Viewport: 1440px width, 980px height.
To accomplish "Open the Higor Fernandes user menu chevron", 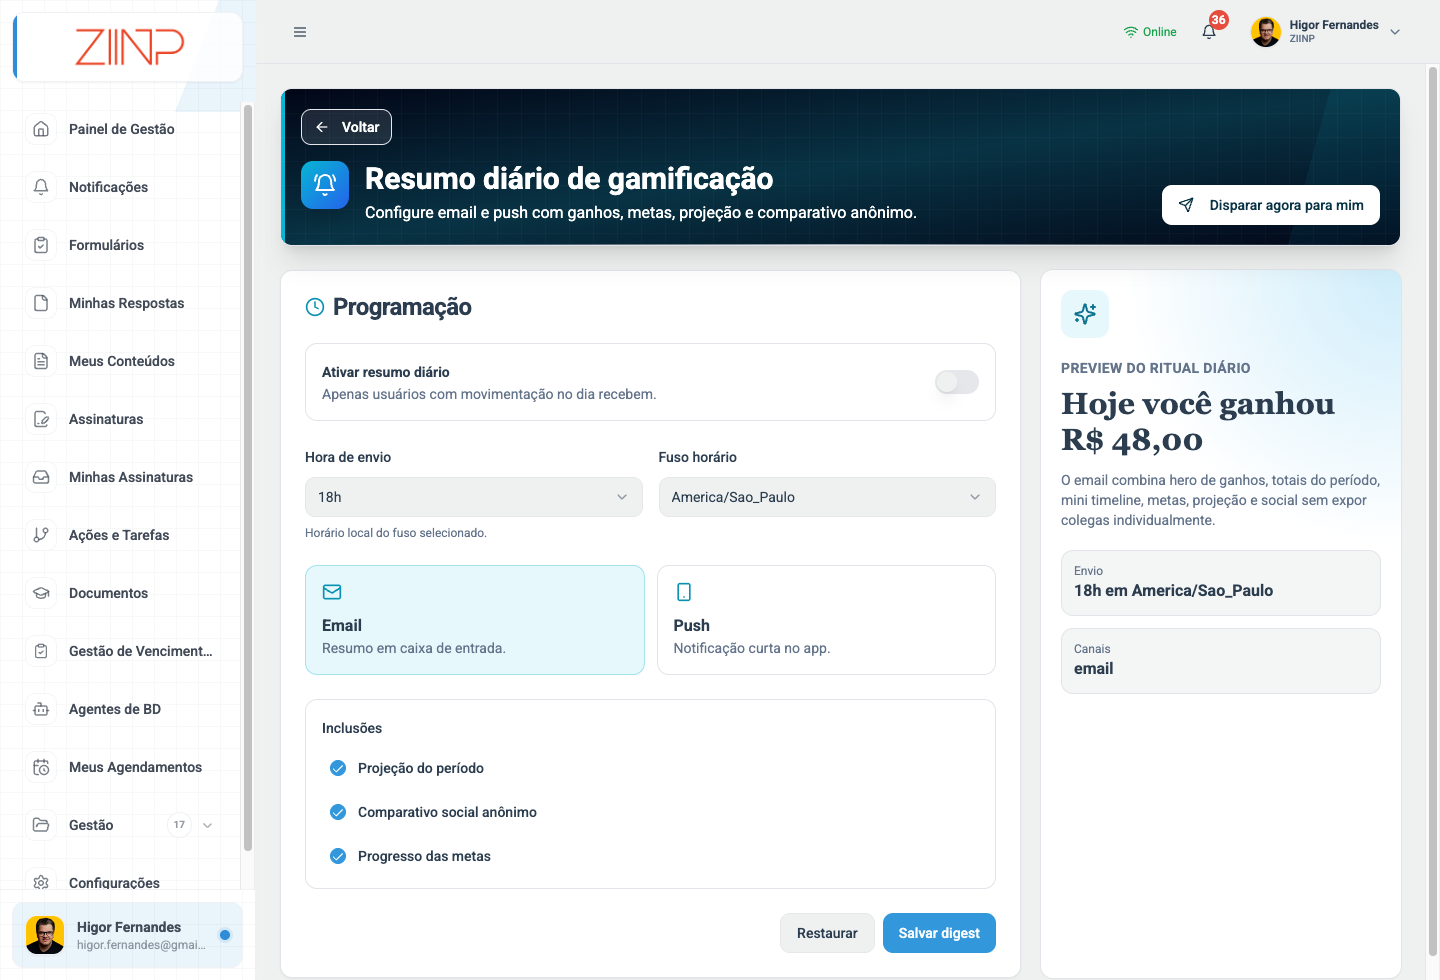I will tap(1395, 32).
